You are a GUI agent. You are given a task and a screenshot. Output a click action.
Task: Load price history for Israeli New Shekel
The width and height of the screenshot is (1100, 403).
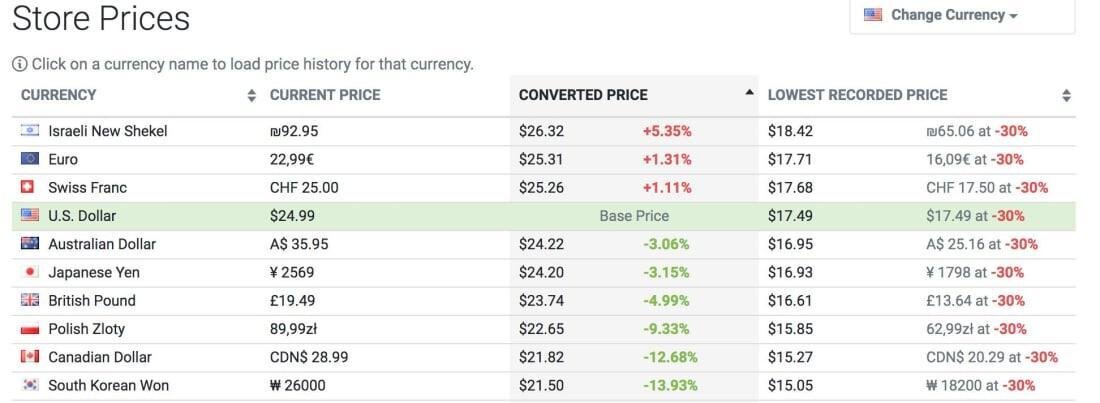pos(108,131)
